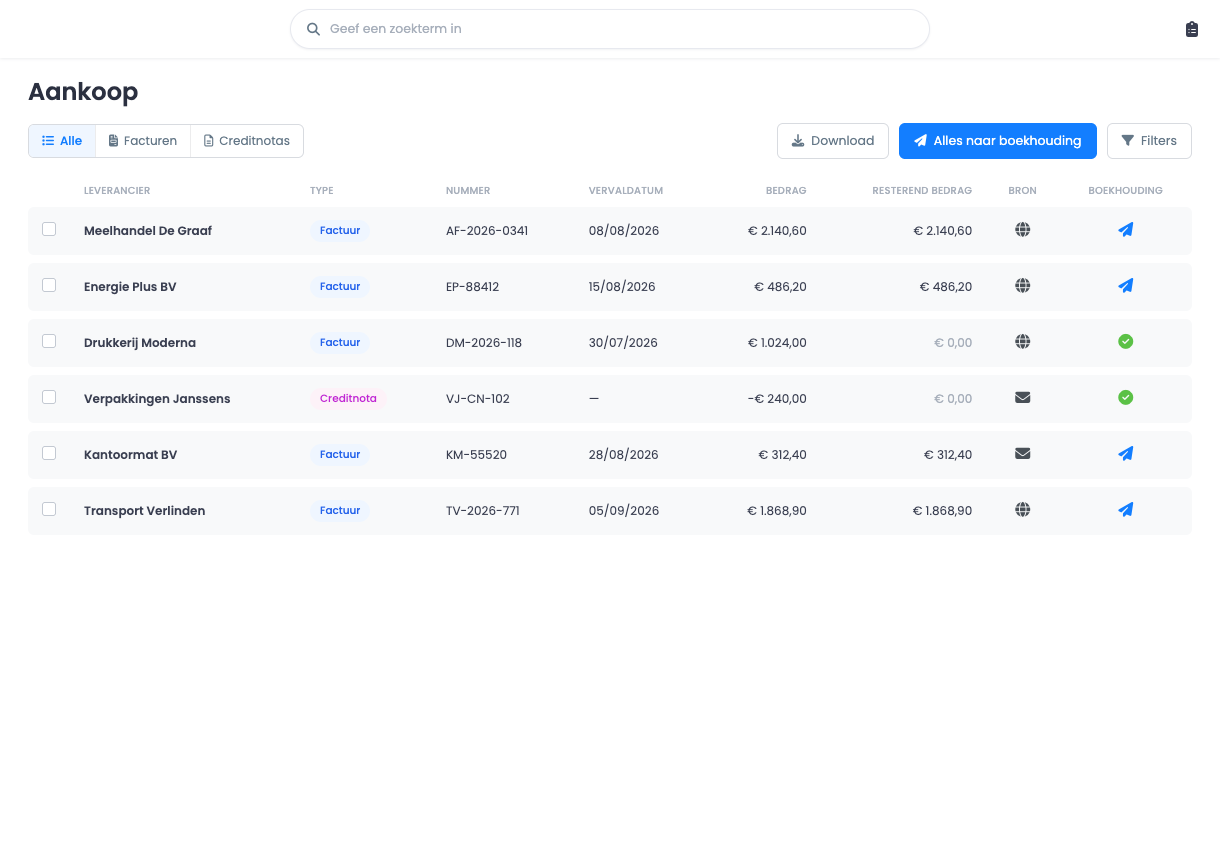Click the envelope source icon for Verpakkingen Janssens
Viewport: 1220px width, 860px height.
click(1022, 398)
